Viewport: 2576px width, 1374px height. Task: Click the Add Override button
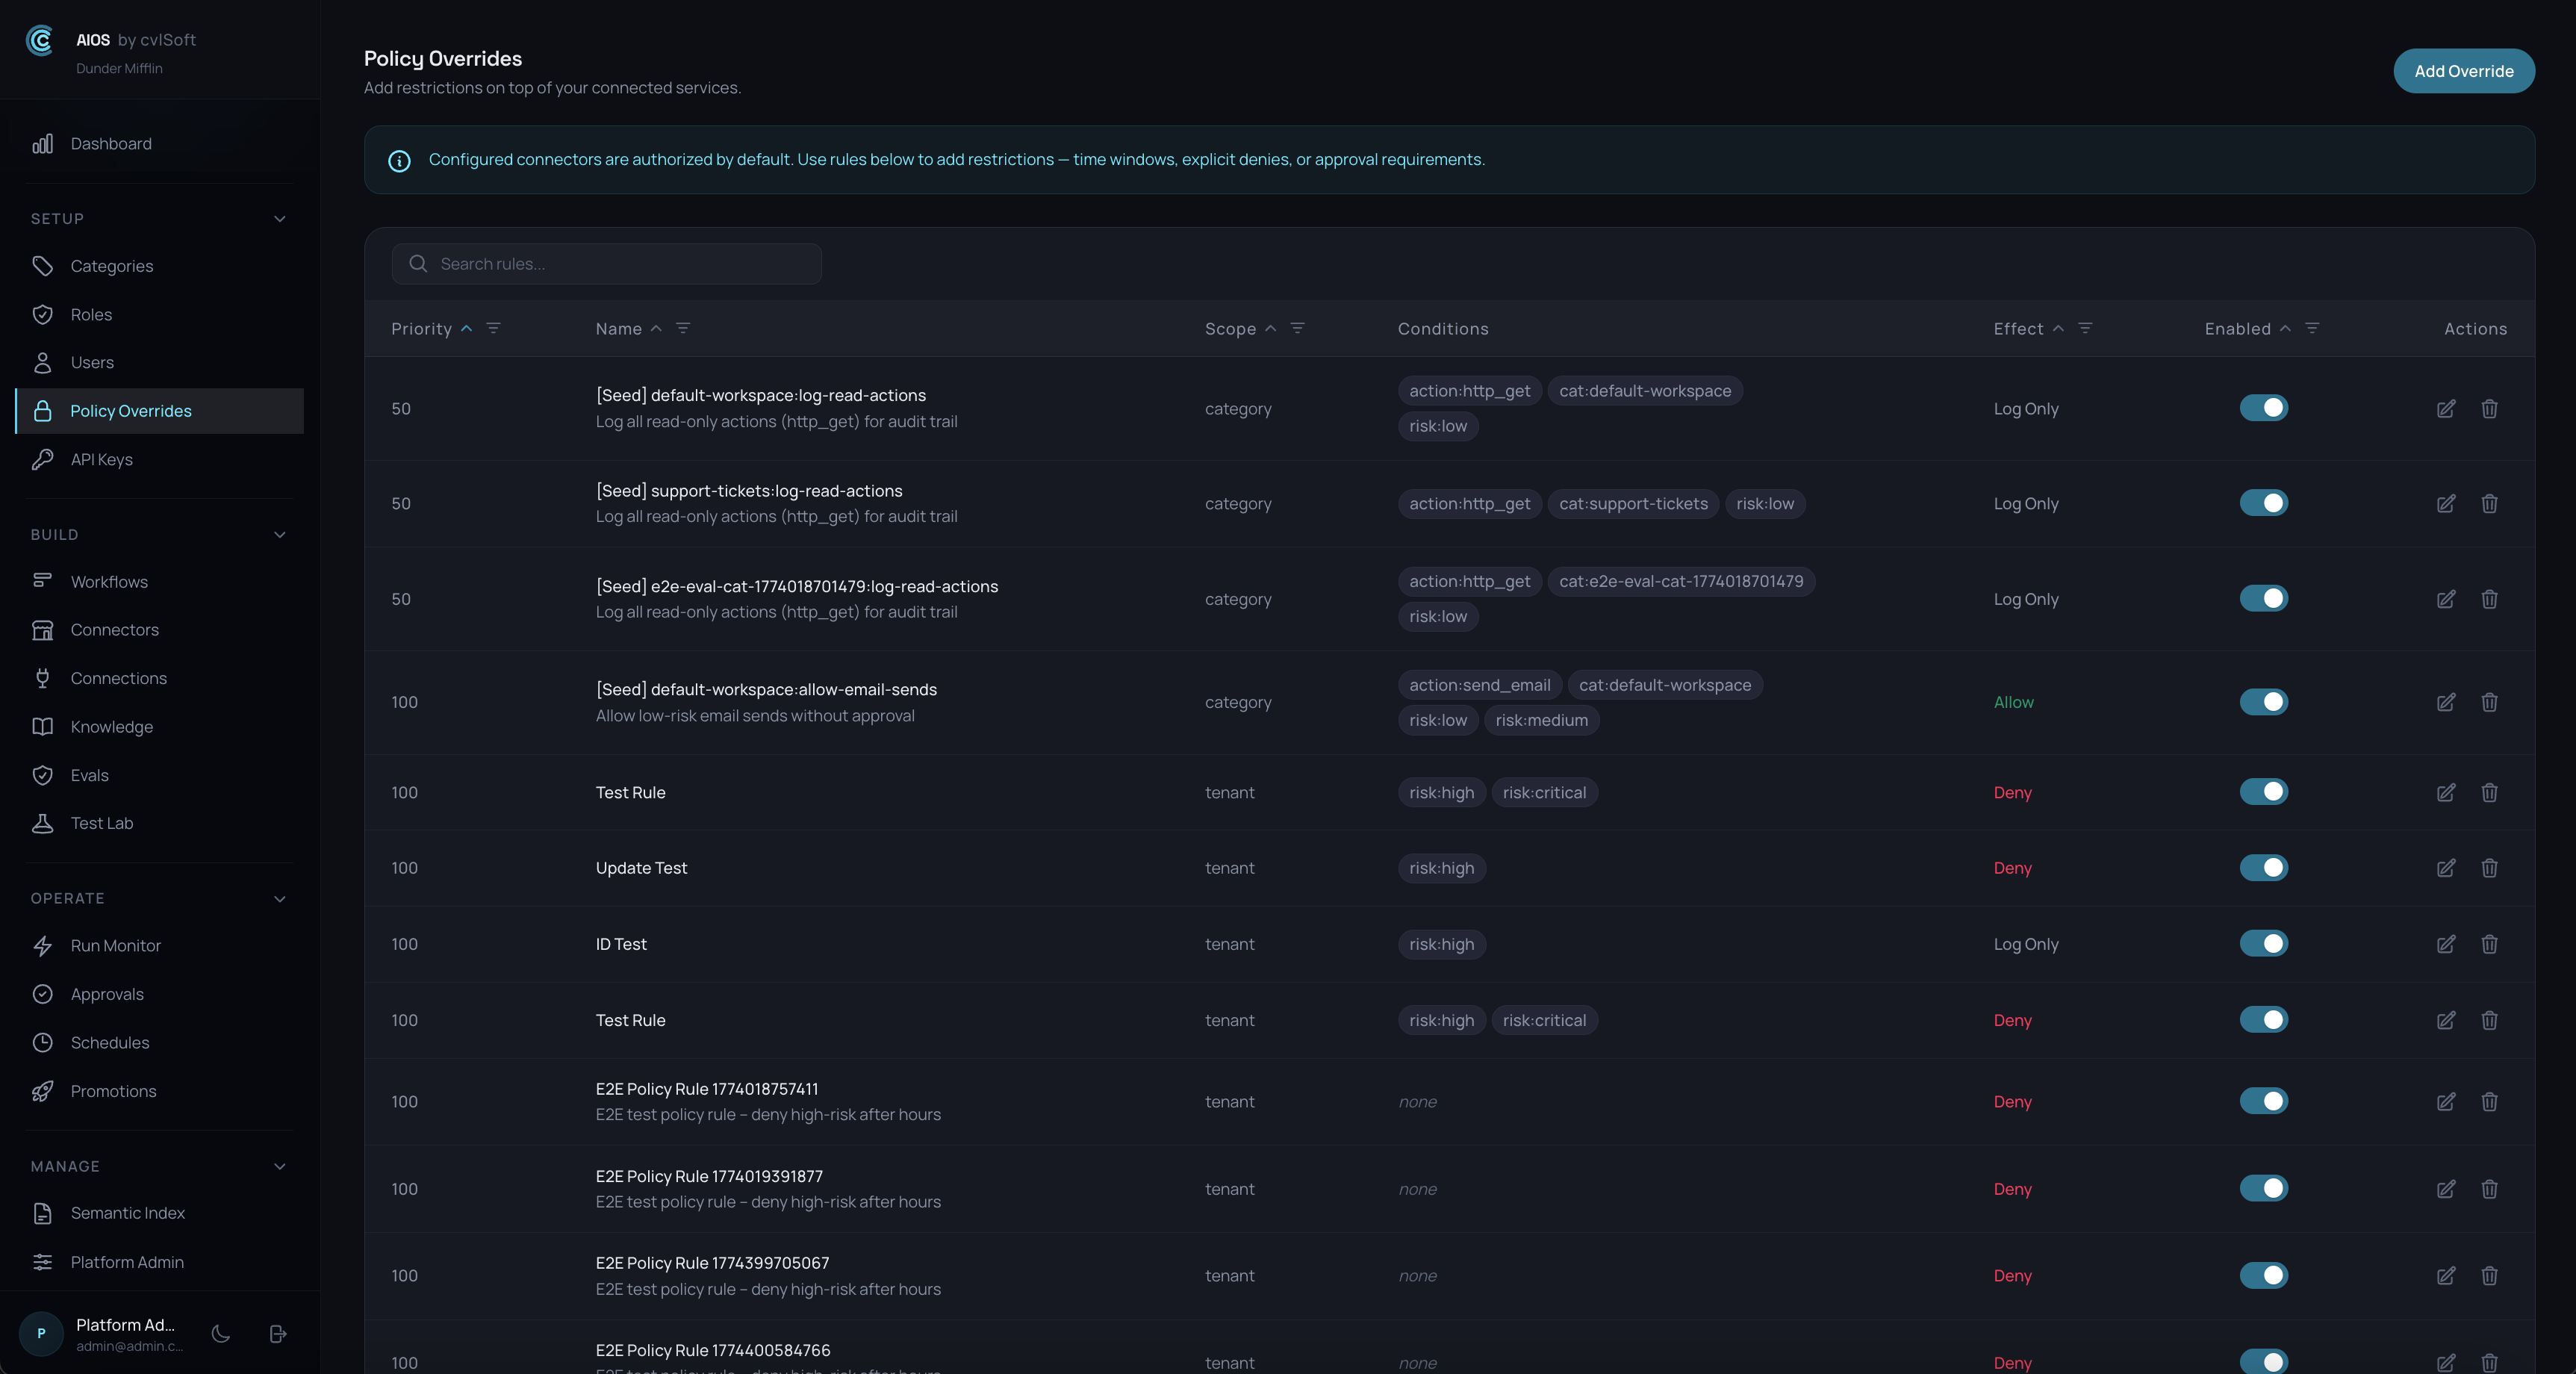point(2463,70)
